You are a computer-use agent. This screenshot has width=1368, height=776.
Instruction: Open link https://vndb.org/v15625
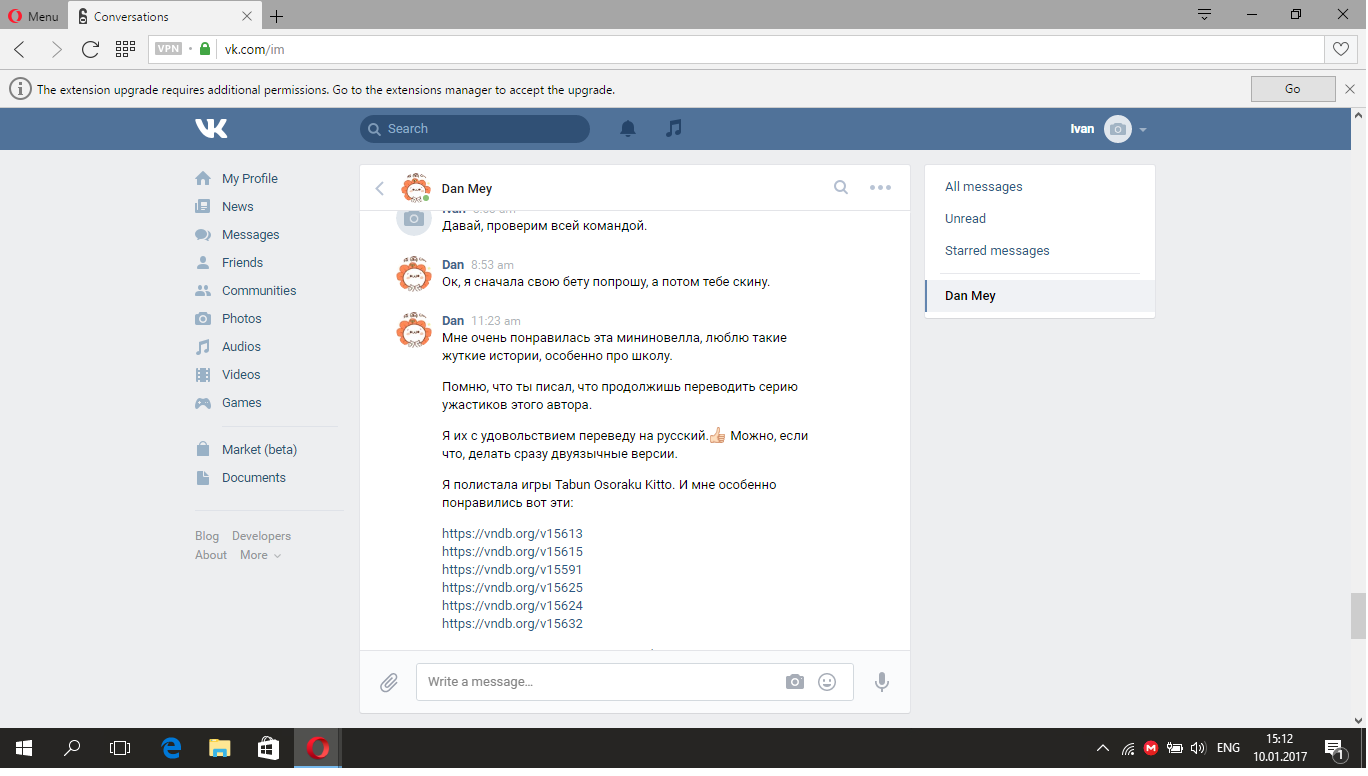click(512, 588)
